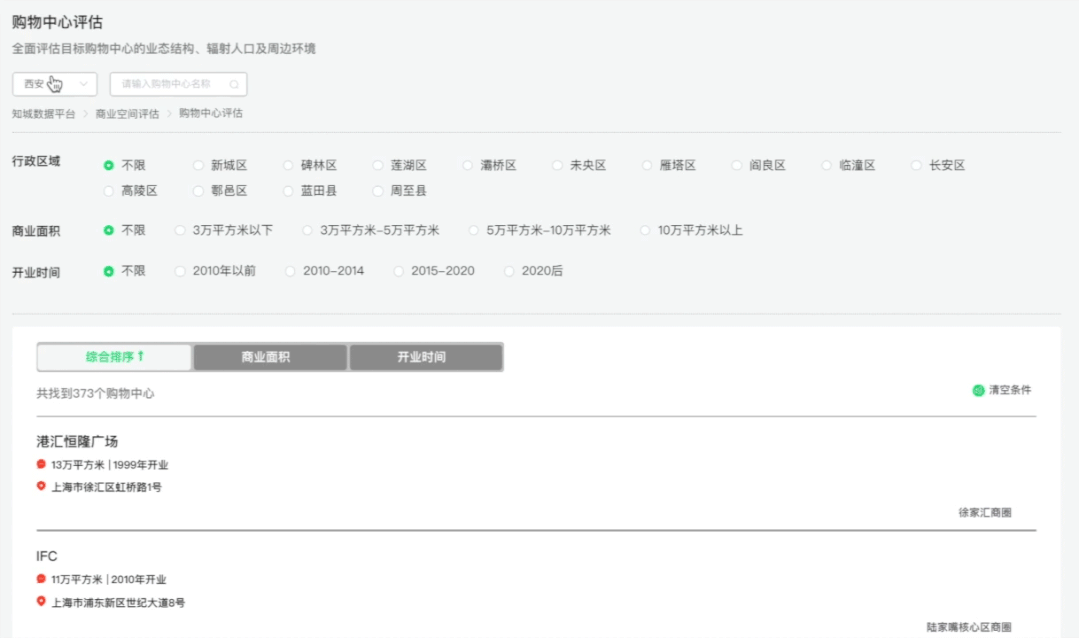
Task: Open the IFC shopping center entry
Action: [x=47, y=556]
